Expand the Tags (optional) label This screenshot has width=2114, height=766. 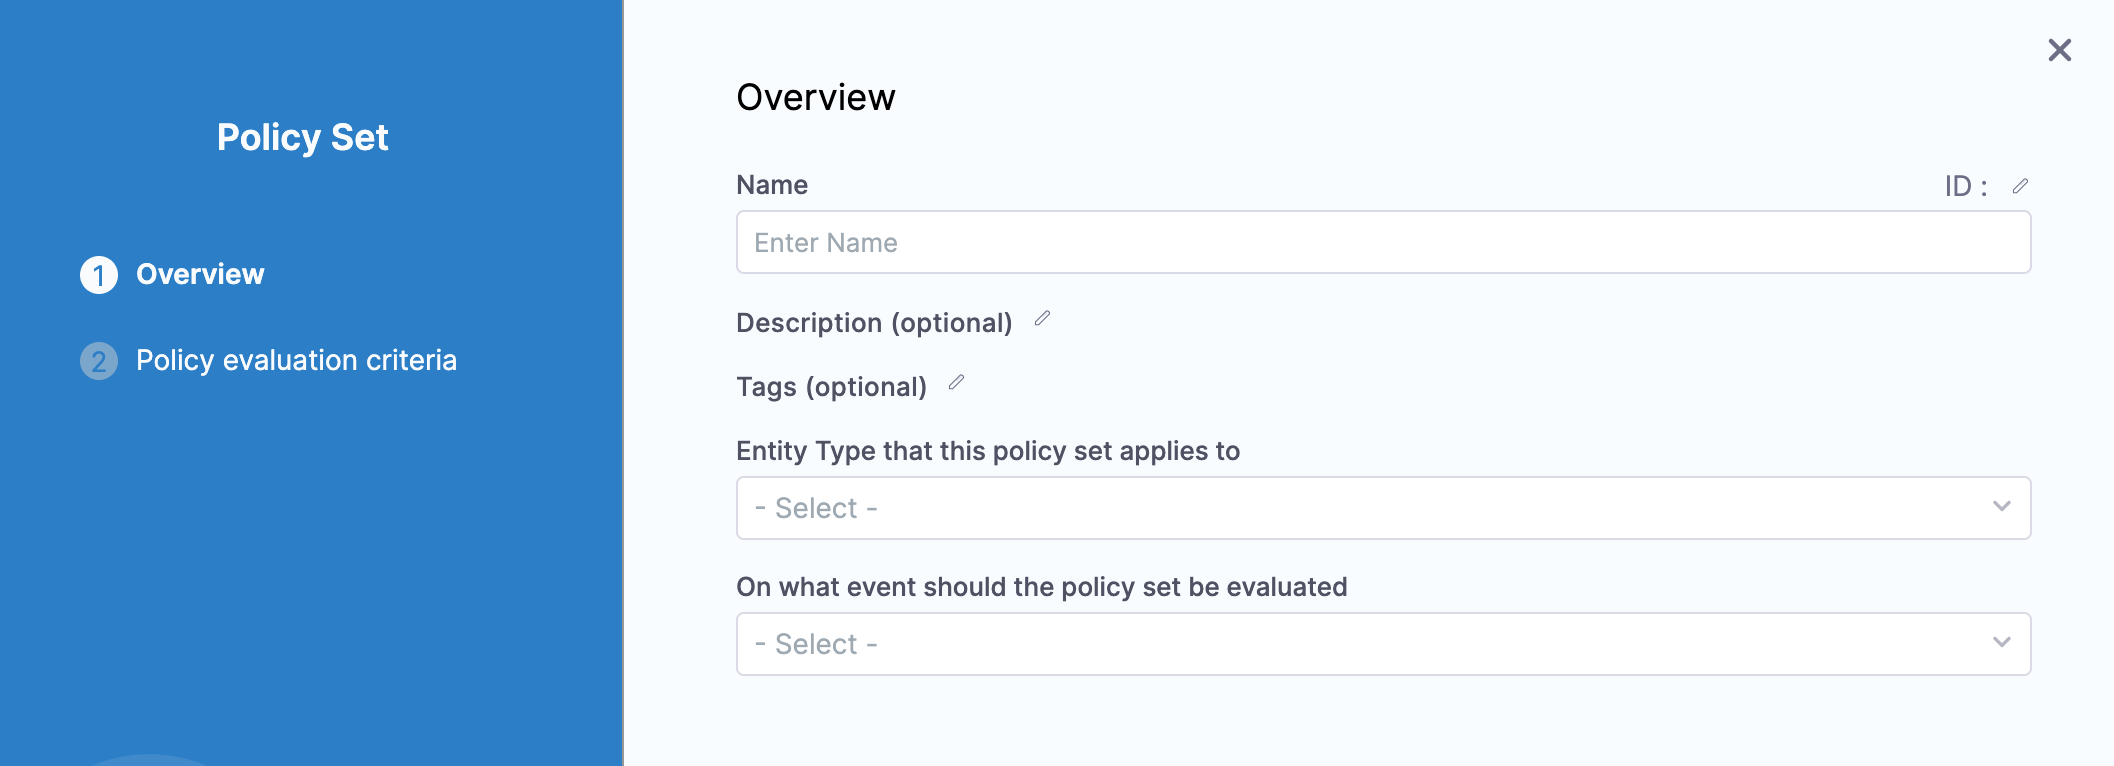click(831, 387)
